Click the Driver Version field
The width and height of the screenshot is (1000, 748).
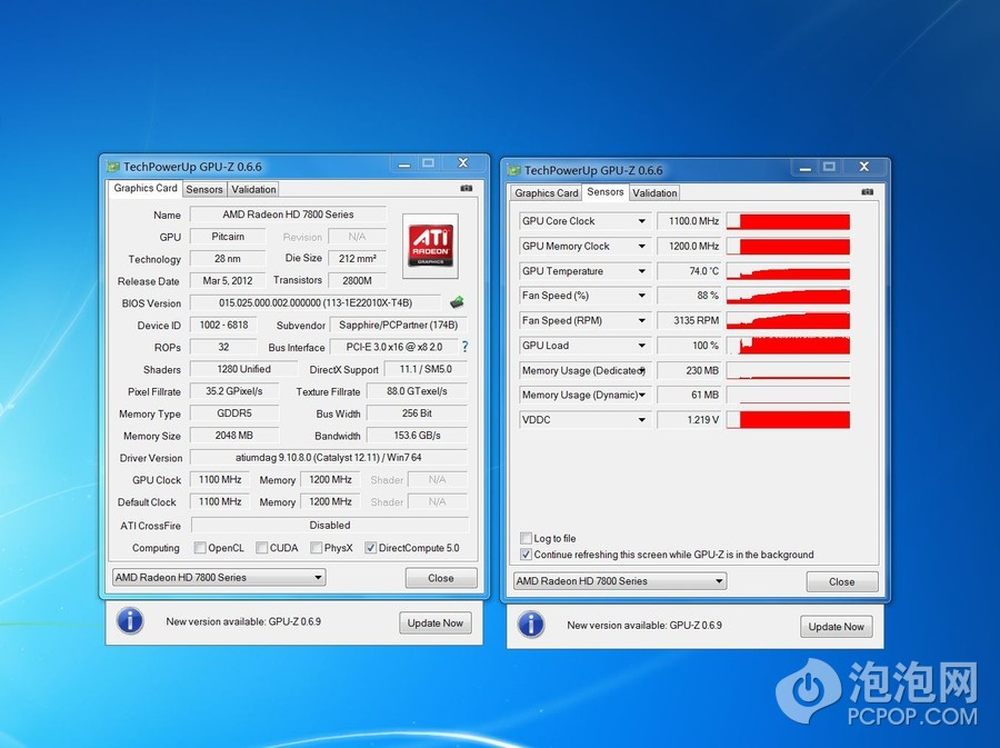pyautogui.click(x=328, y=457)
